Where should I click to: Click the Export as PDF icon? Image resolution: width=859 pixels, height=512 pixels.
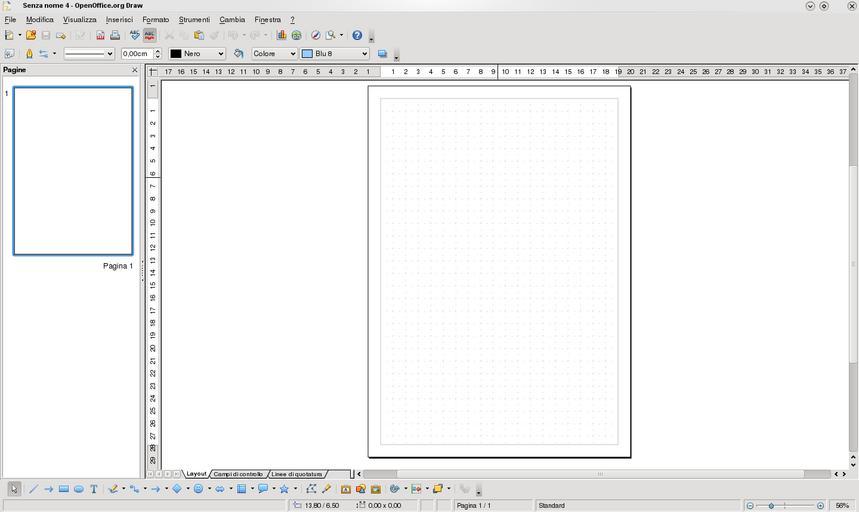100,35
